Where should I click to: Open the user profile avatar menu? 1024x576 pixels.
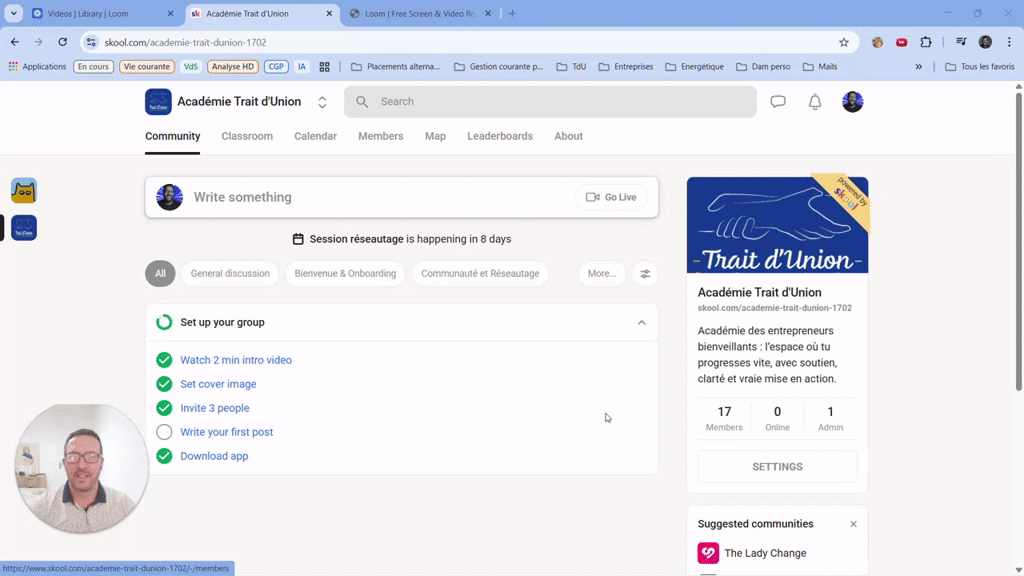point(852,102)
